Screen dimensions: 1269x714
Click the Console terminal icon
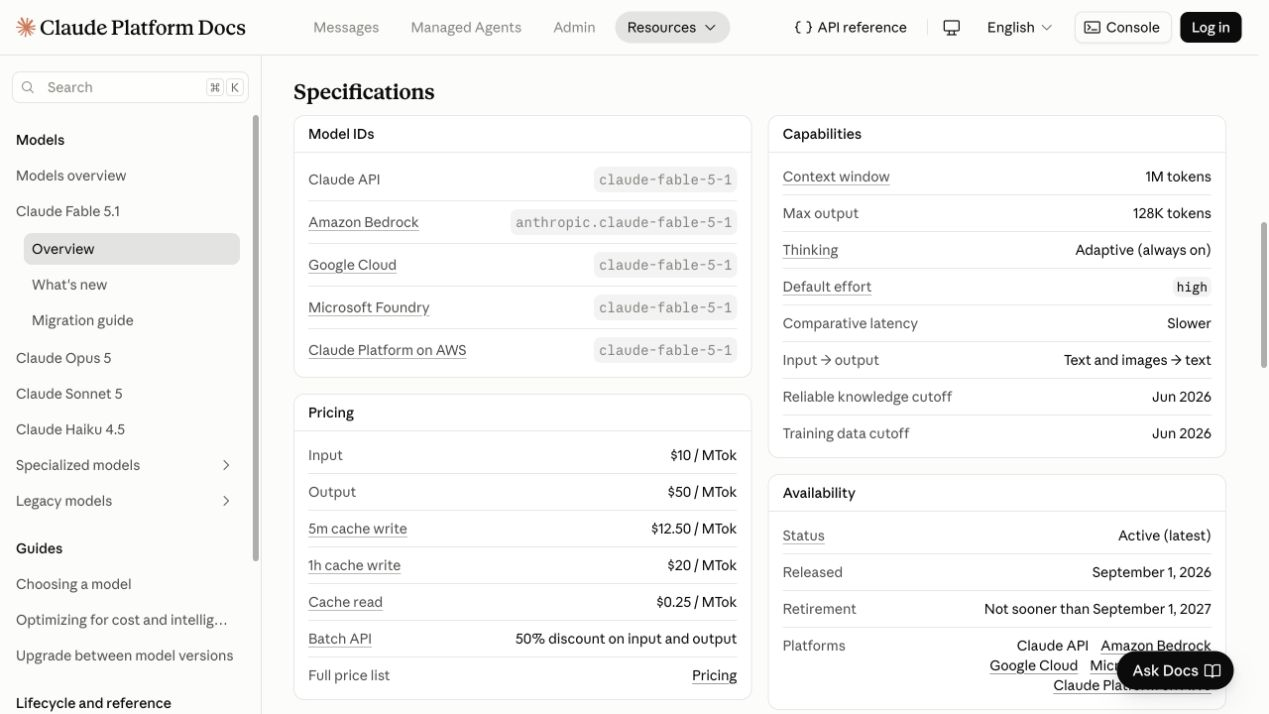1092,27
